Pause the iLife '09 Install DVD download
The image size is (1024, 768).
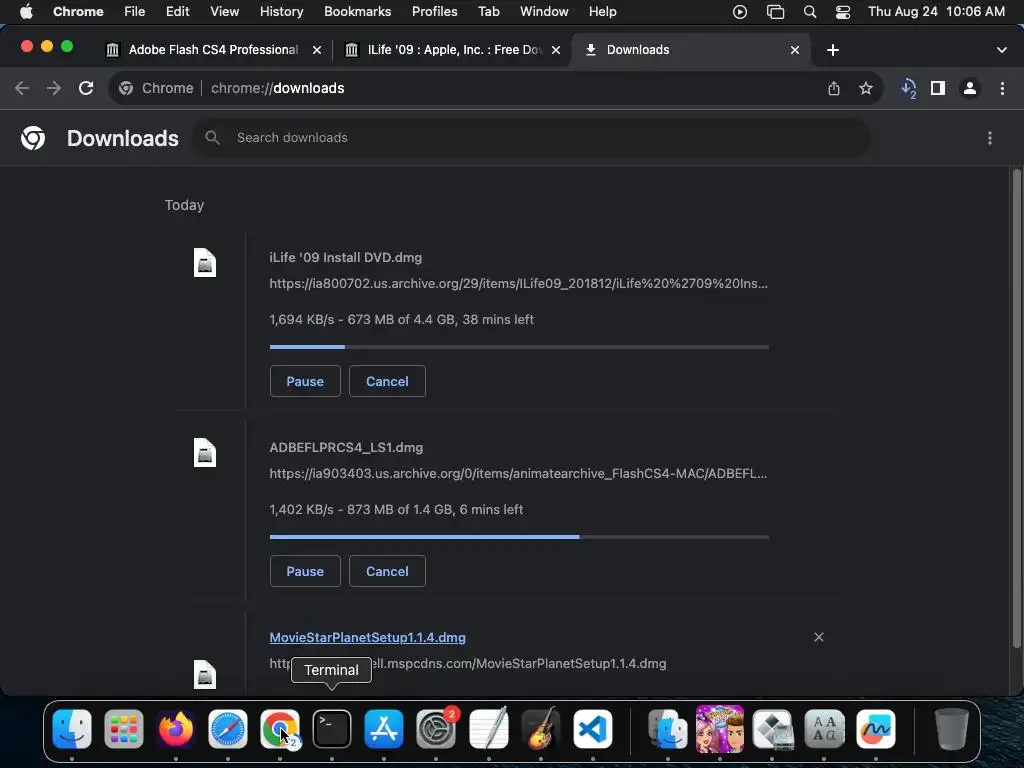305,381
